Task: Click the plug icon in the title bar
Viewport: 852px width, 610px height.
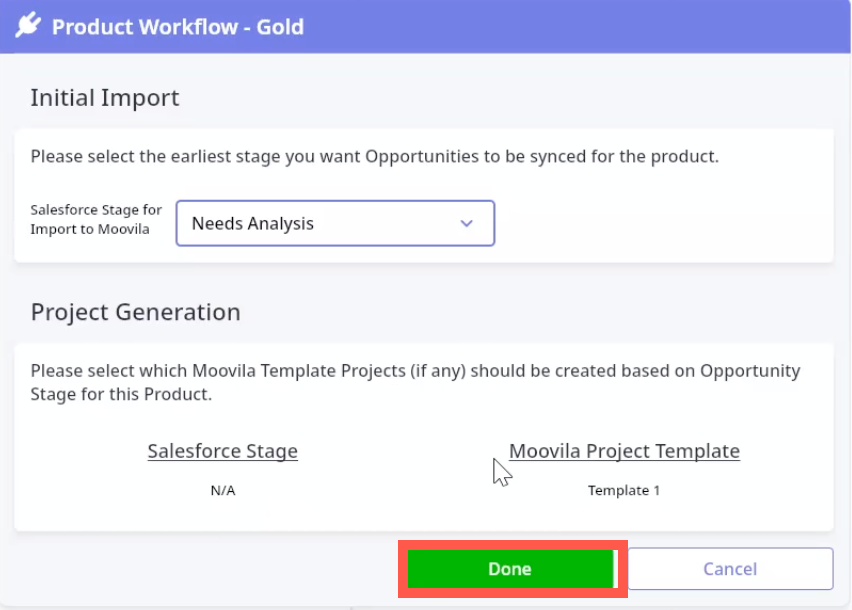Action: [28, 26]
